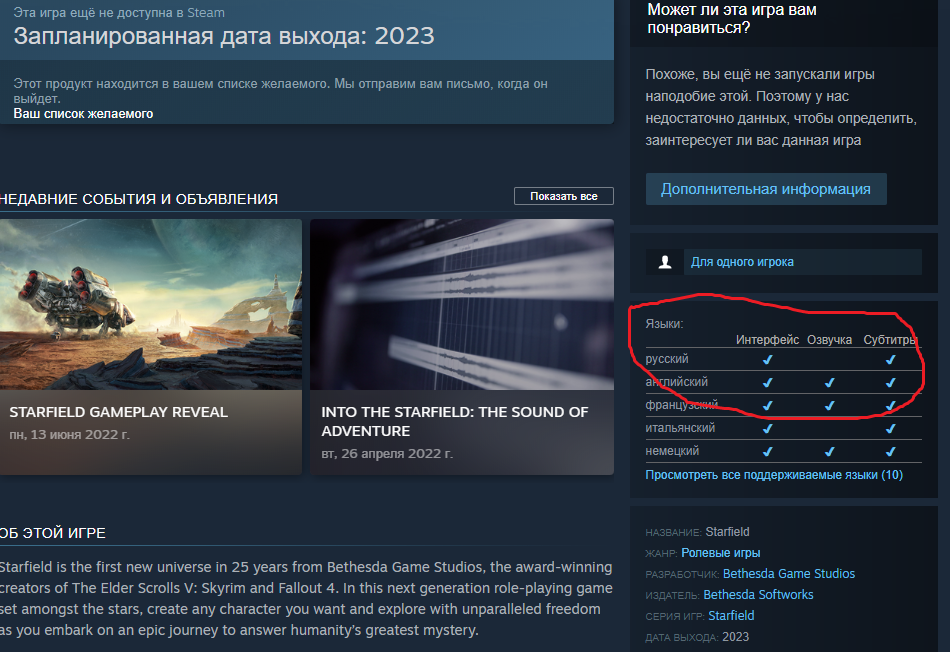
Task: Open the 'Into the Starfield: The Sound of Adventure' thumbnail
Action: pyautogui.click(x=462, y=304)
